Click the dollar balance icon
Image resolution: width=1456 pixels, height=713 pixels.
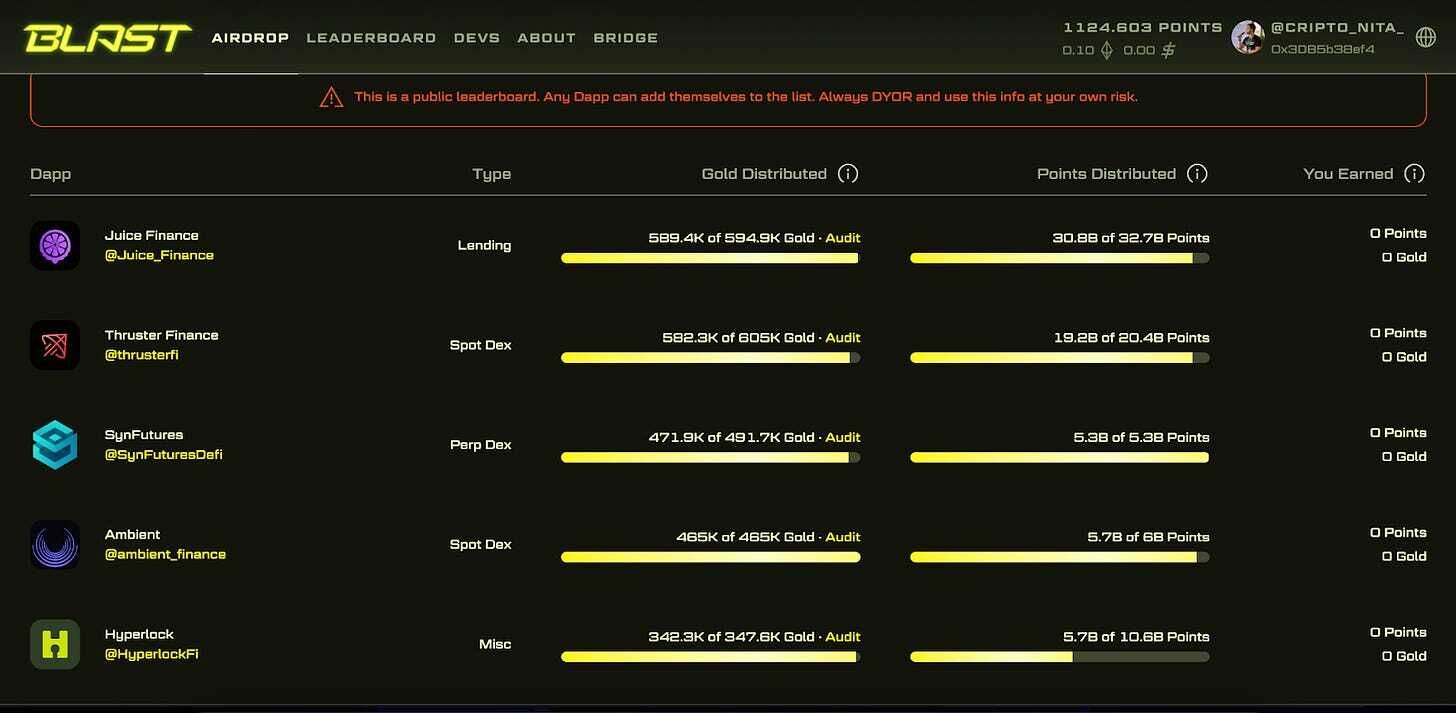tap(1168, 49)
